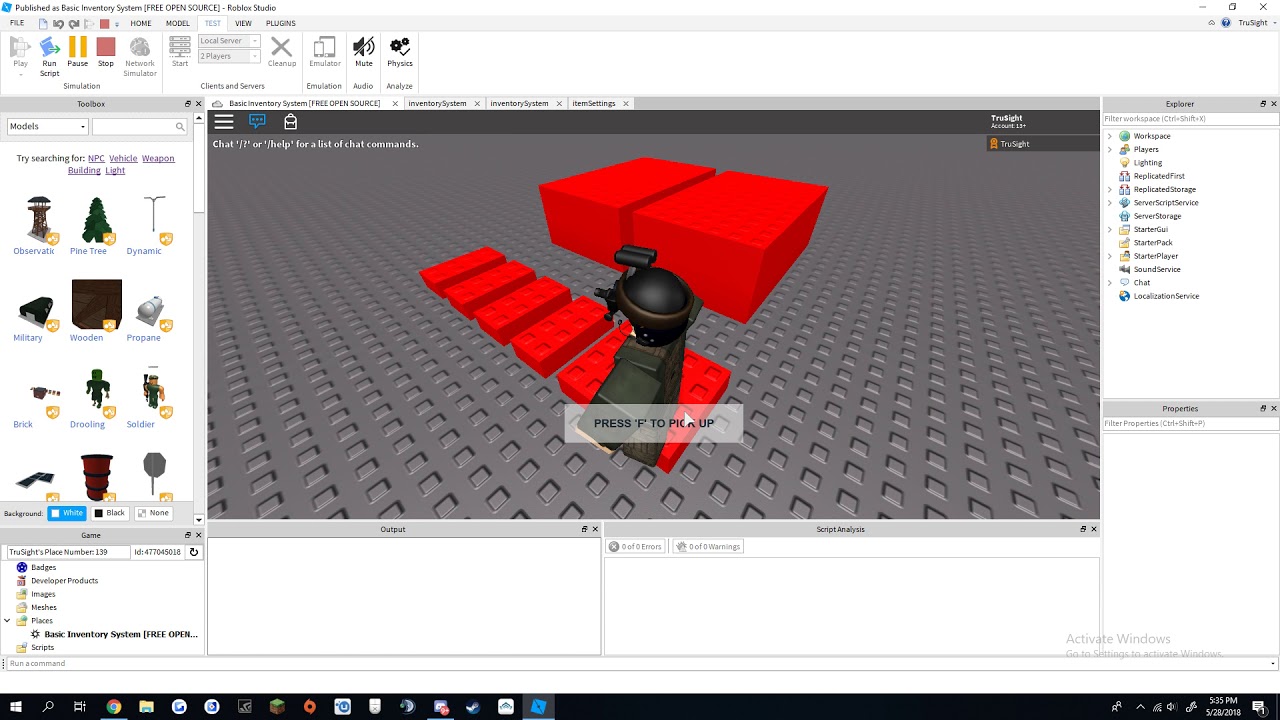Image resolution: width=1280 pixels, height=720 pixels.
Task: Click the Filter workspace input field
Action: tap(1190, 119)
